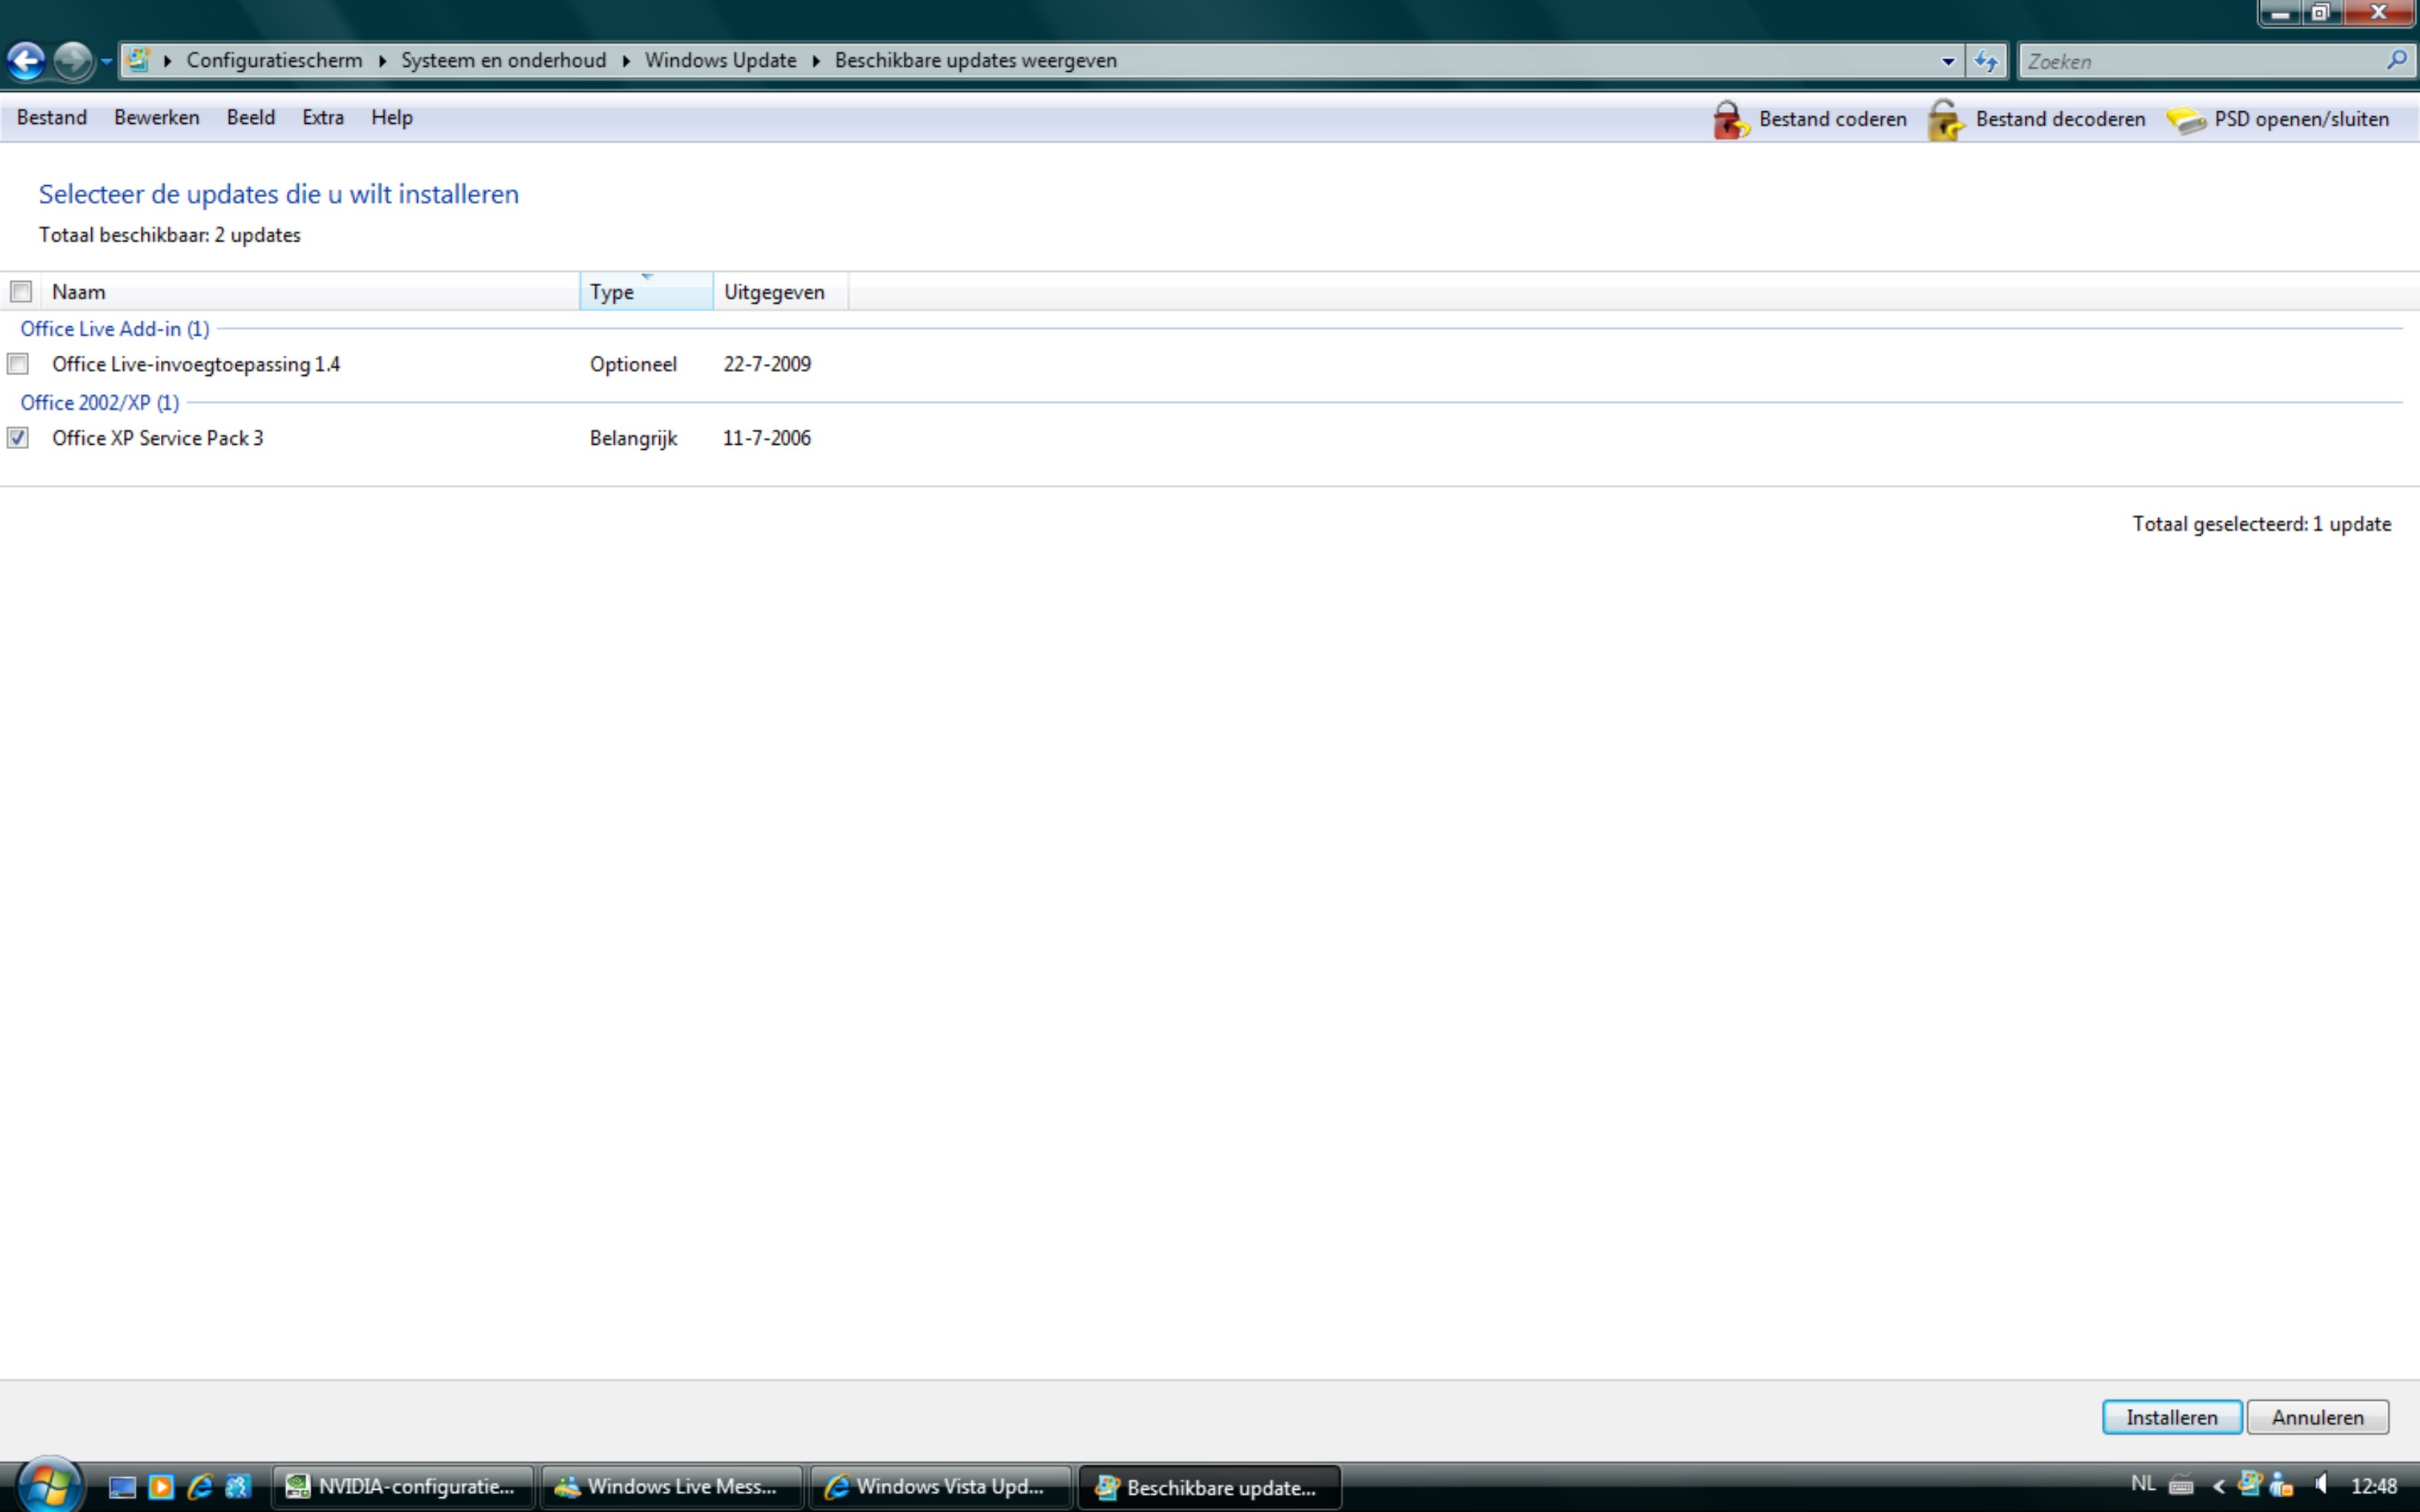
Task: Collapse the Office Live Add-in (1) group
Action: 115,328
